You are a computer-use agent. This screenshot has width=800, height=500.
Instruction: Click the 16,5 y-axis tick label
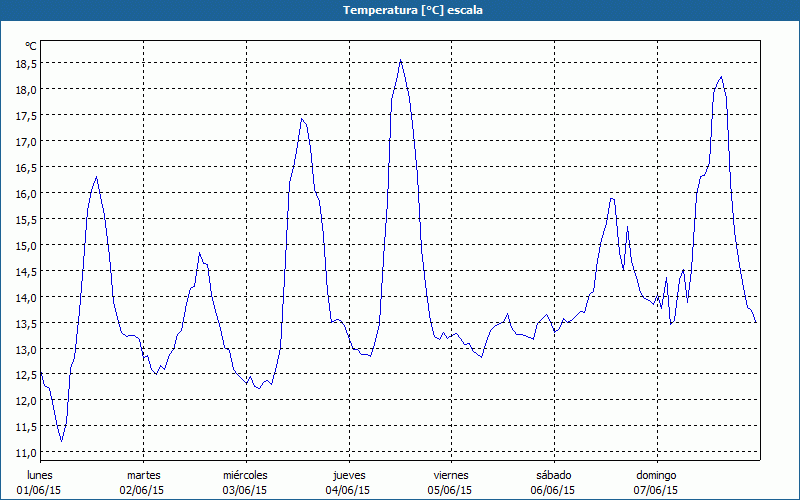pyautogui.click(x=26, y=167)
